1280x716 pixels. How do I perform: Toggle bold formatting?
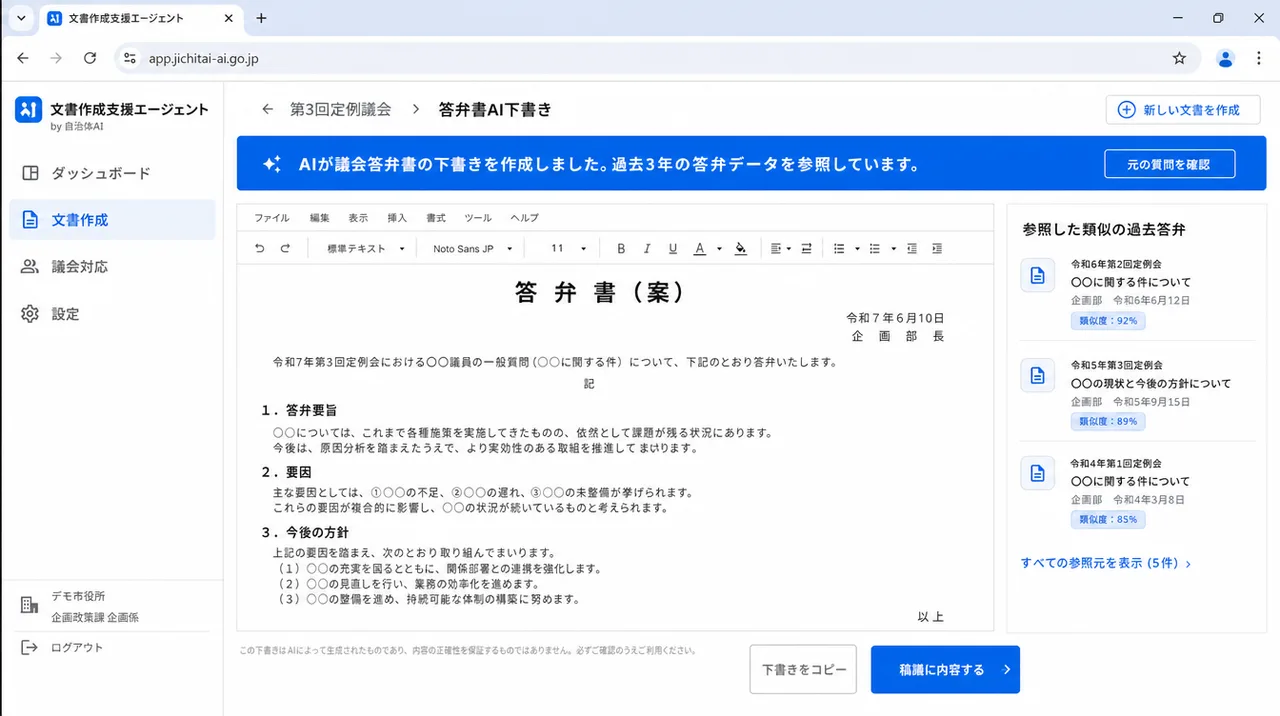click(x=621, y=248)
